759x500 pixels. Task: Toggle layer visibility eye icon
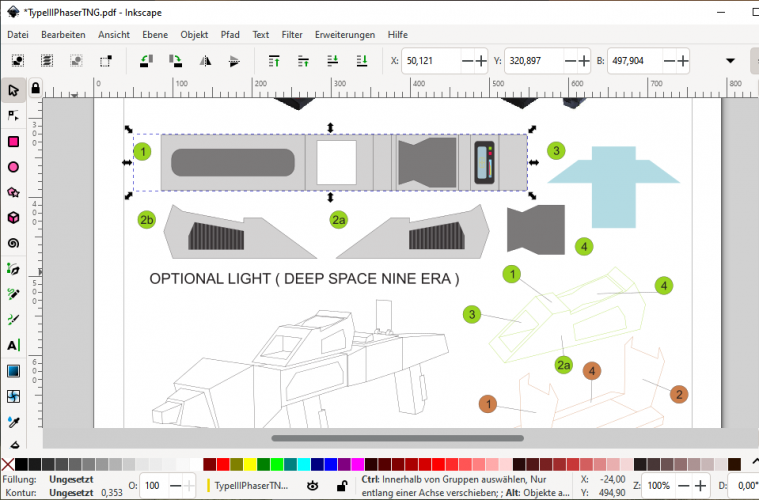pyautogui.click(x=313, y=485)
